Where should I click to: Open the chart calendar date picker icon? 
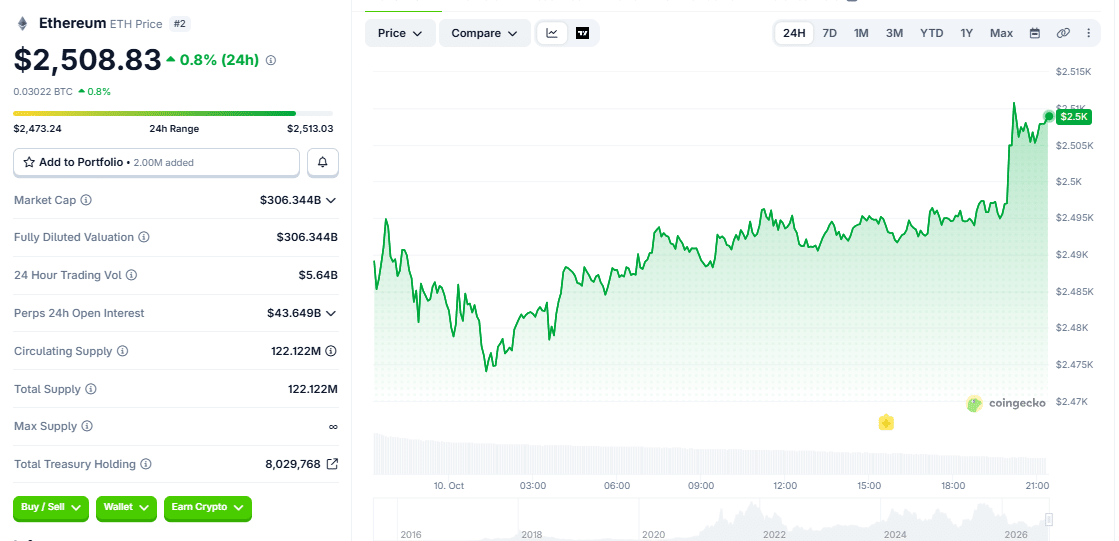1035,33
